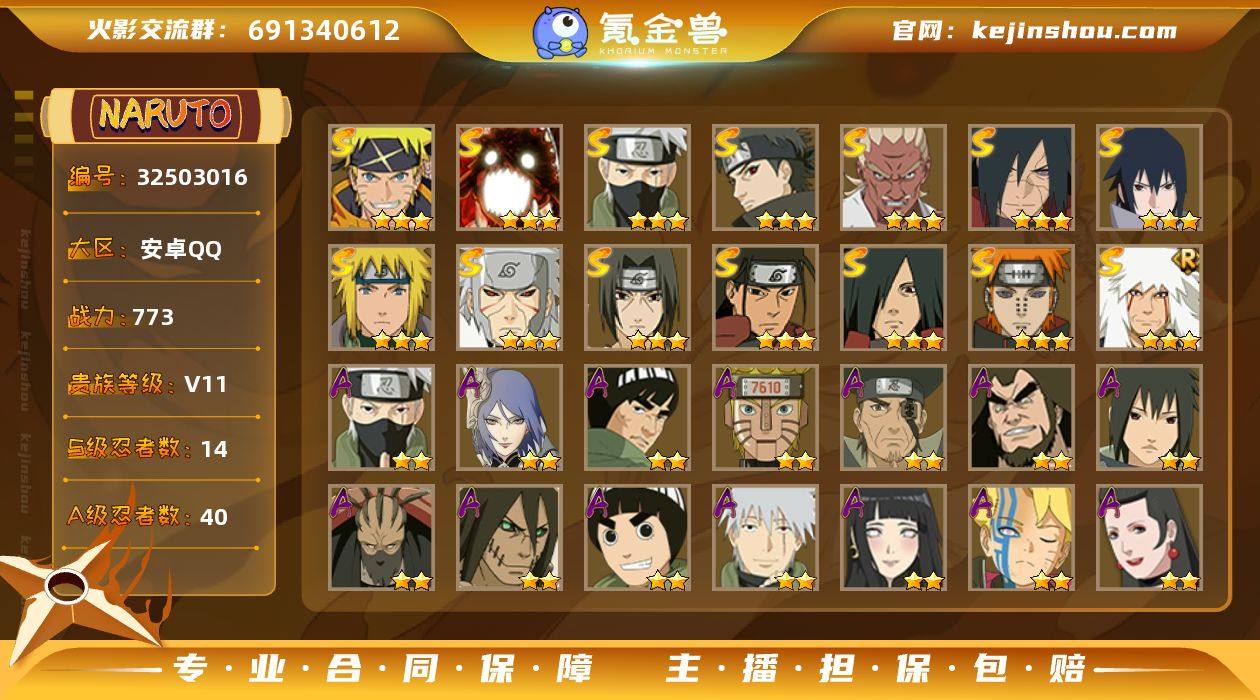
Task: Select the Hinata portrait with white eyes
Action: pyautogui.click(x=893, y=538)
